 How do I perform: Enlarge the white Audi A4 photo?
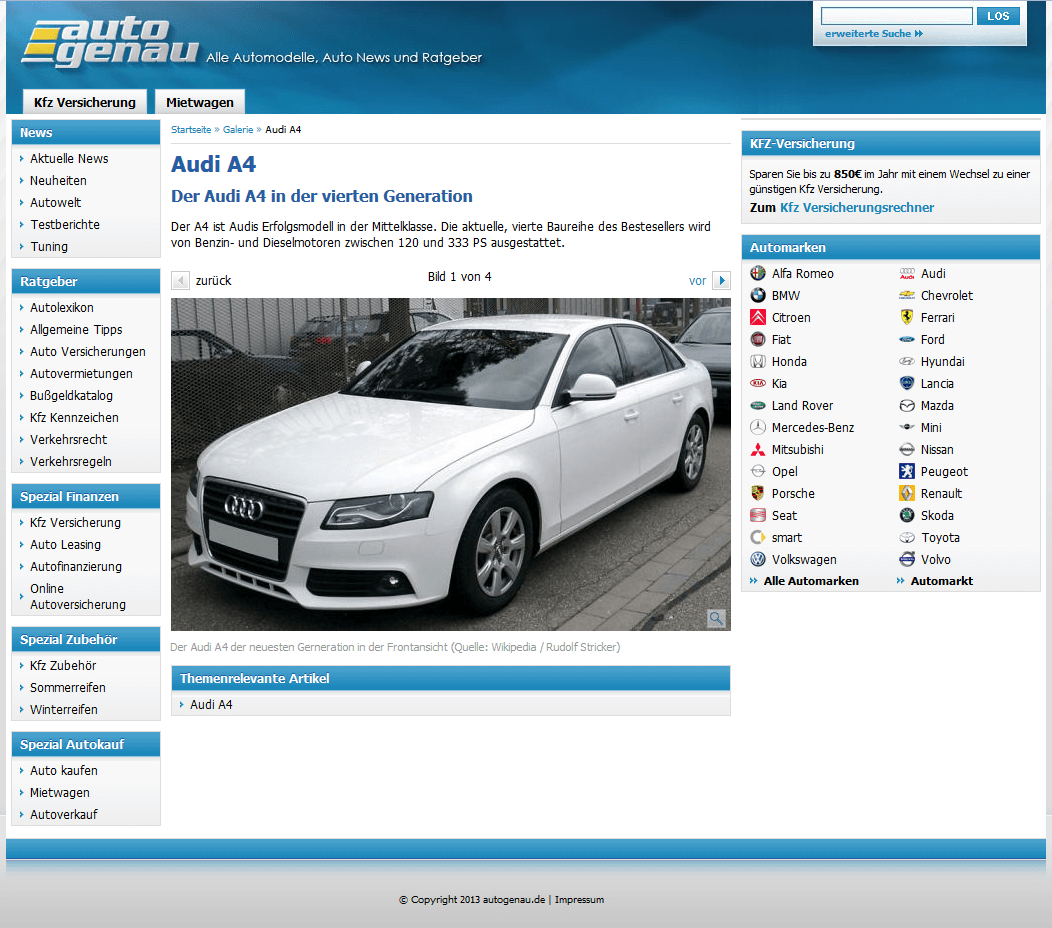click(x=450, y=464)
